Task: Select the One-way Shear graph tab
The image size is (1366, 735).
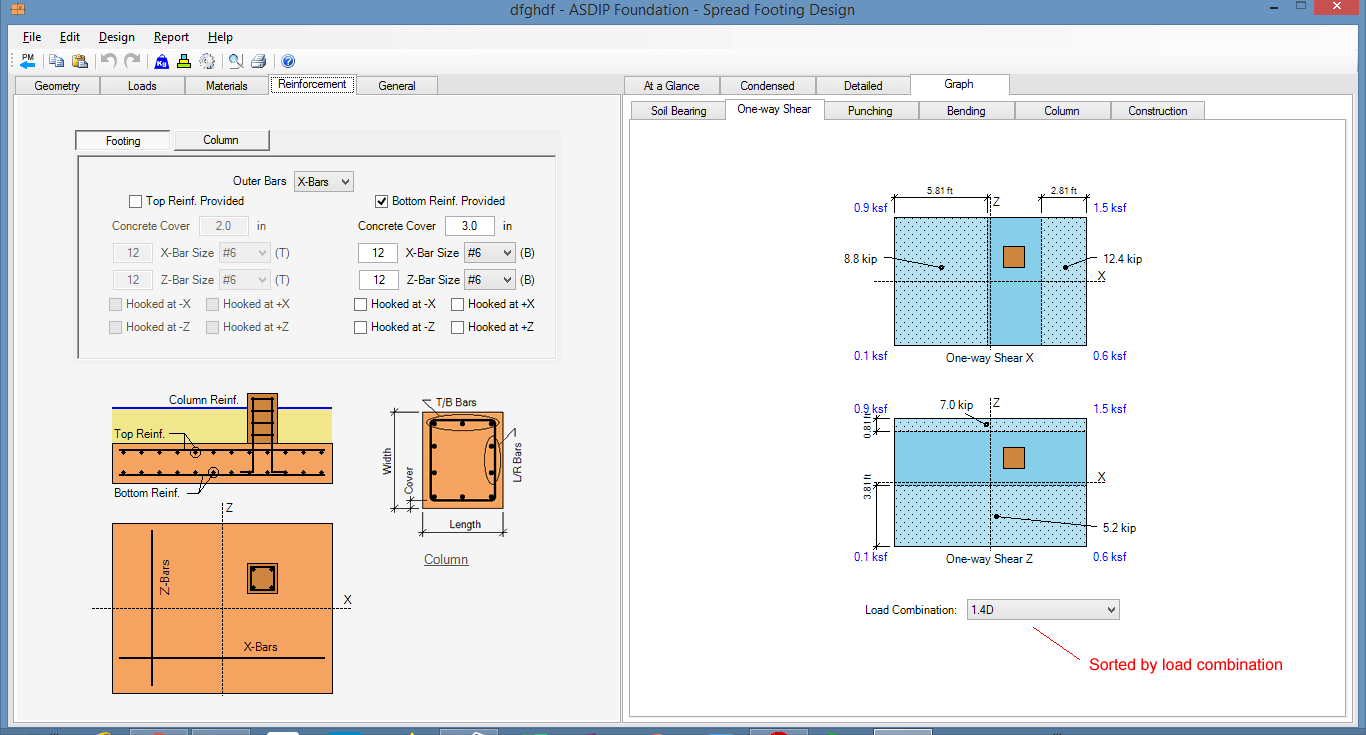Action: pos(774,109)
